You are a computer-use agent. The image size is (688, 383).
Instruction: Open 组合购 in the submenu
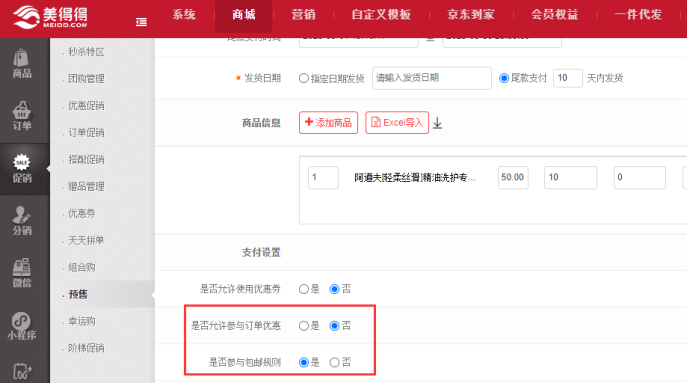click(x=82, y=267)
